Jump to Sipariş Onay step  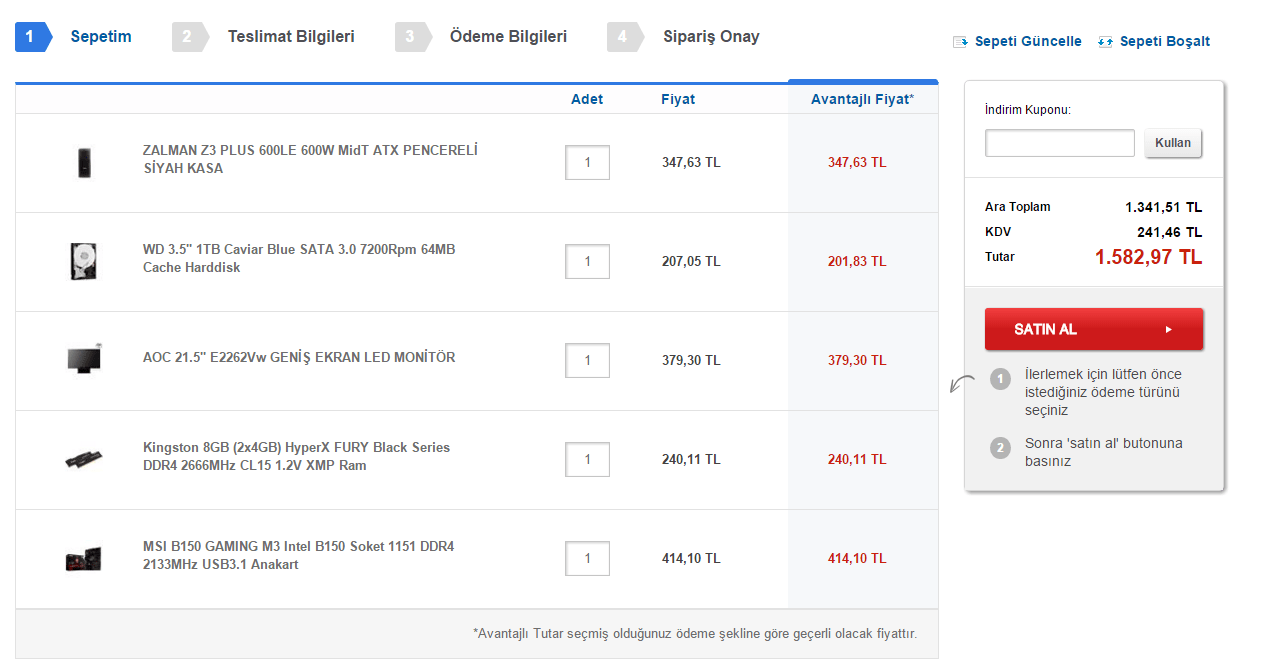(710, 37)
